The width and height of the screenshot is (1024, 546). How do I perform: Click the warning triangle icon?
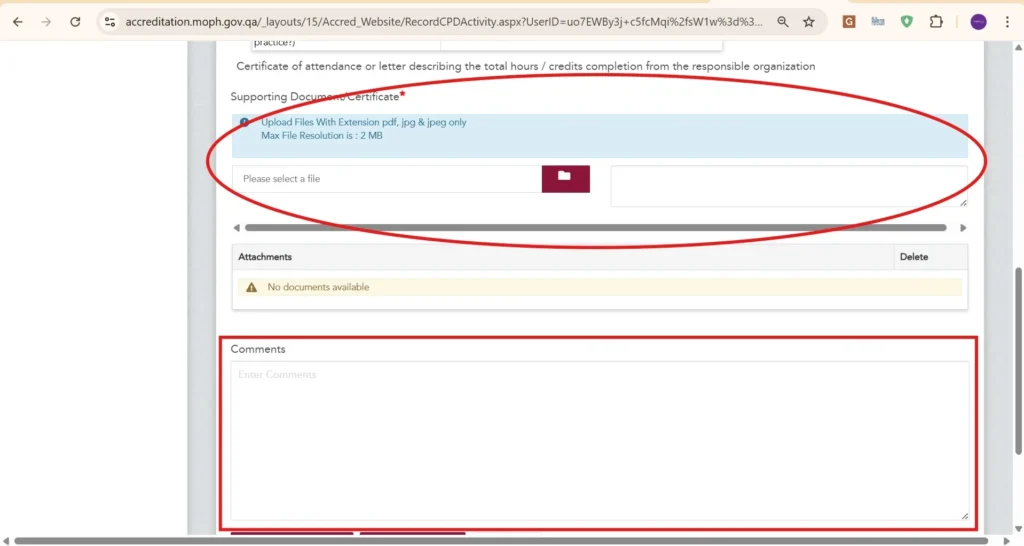tap(251, 287)
